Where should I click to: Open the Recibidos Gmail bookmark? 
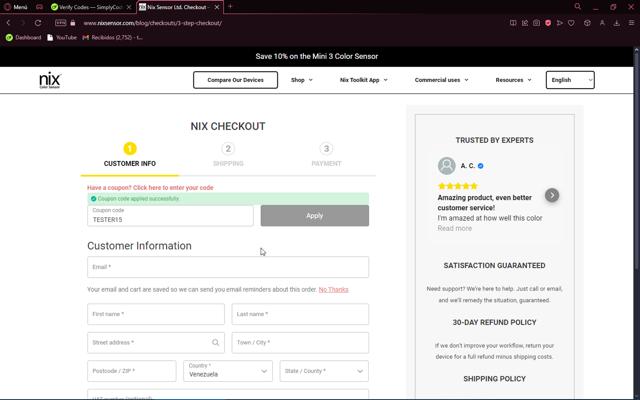point(113,38)
